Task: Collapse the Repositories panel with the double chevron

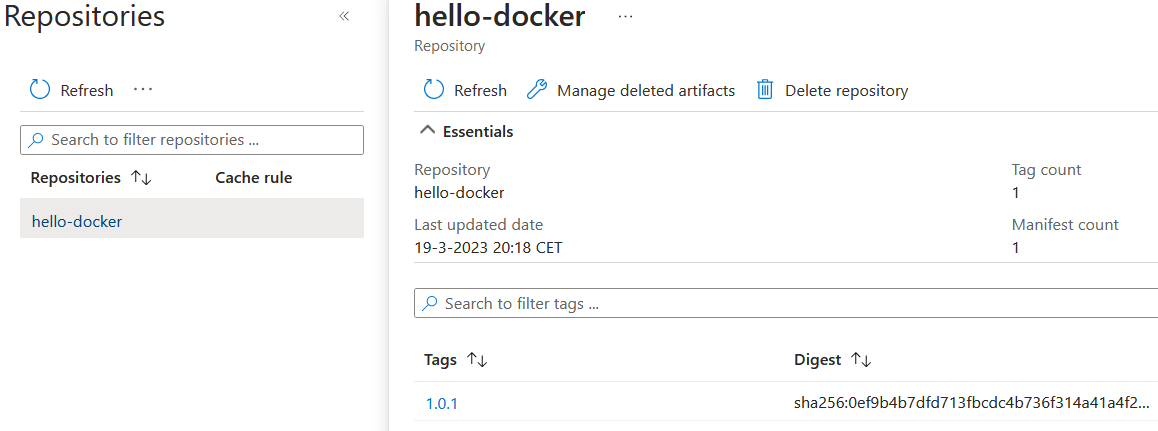Action: [344, 16]
